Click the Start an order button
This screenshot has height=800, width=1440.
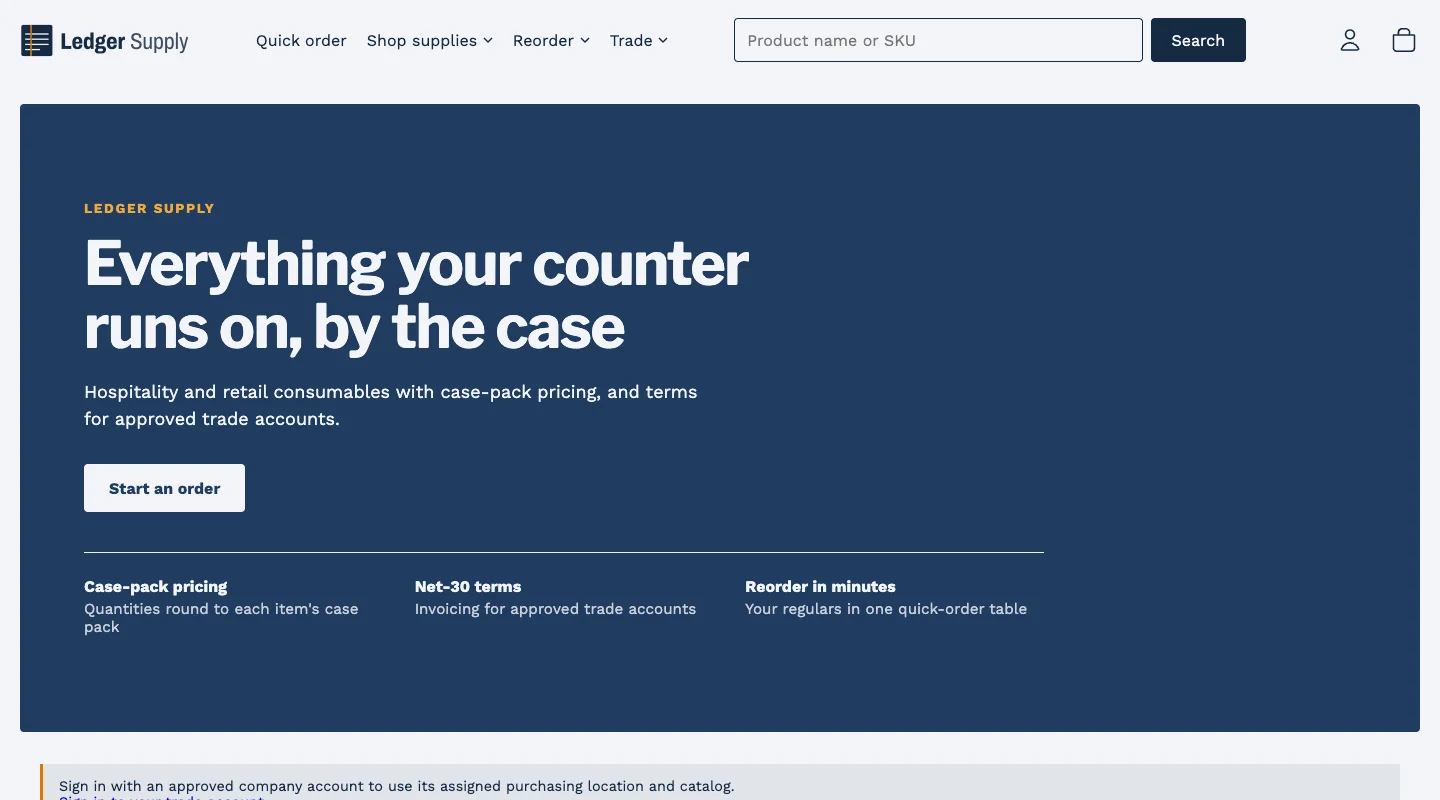click(x=164, y=488)
